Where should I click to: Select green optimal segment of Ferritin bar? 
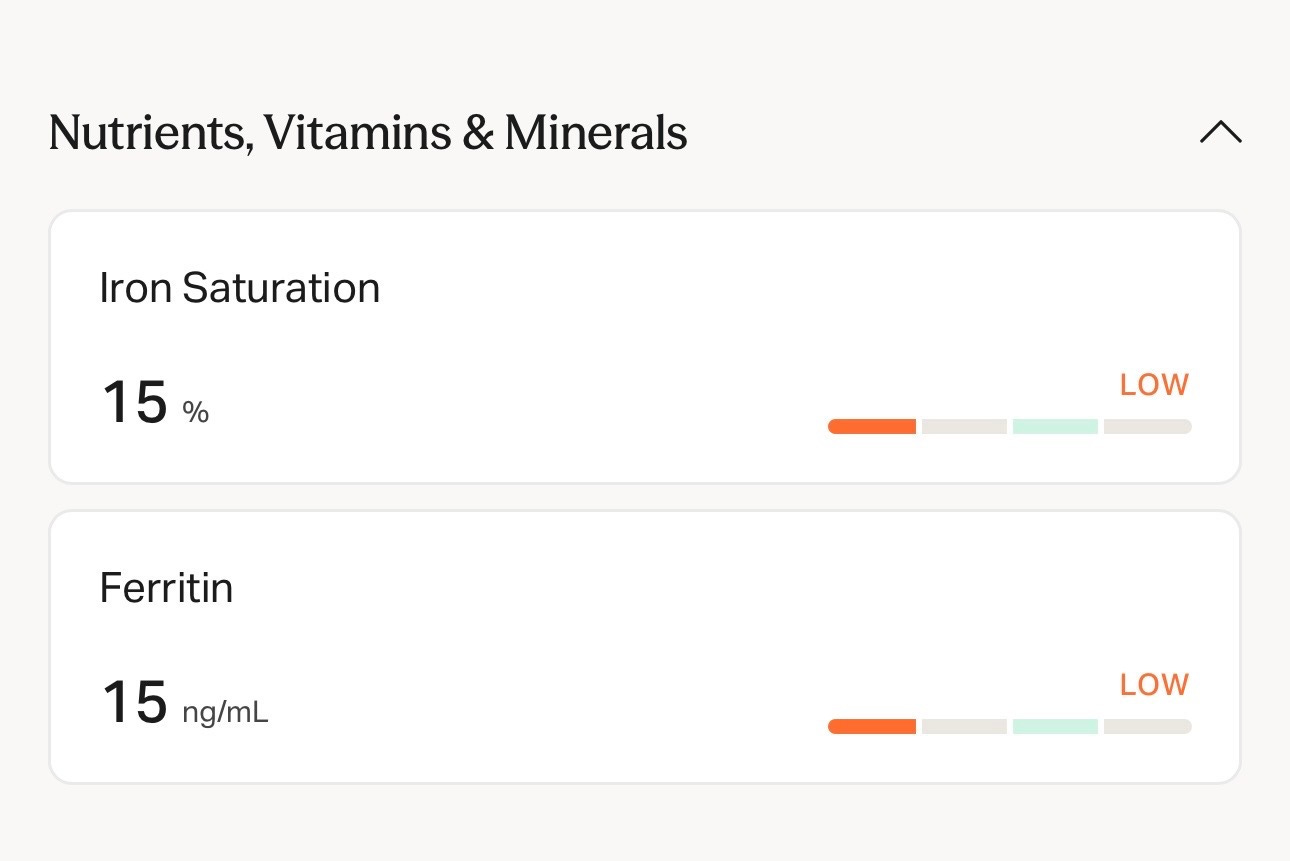click(1055, 727)
